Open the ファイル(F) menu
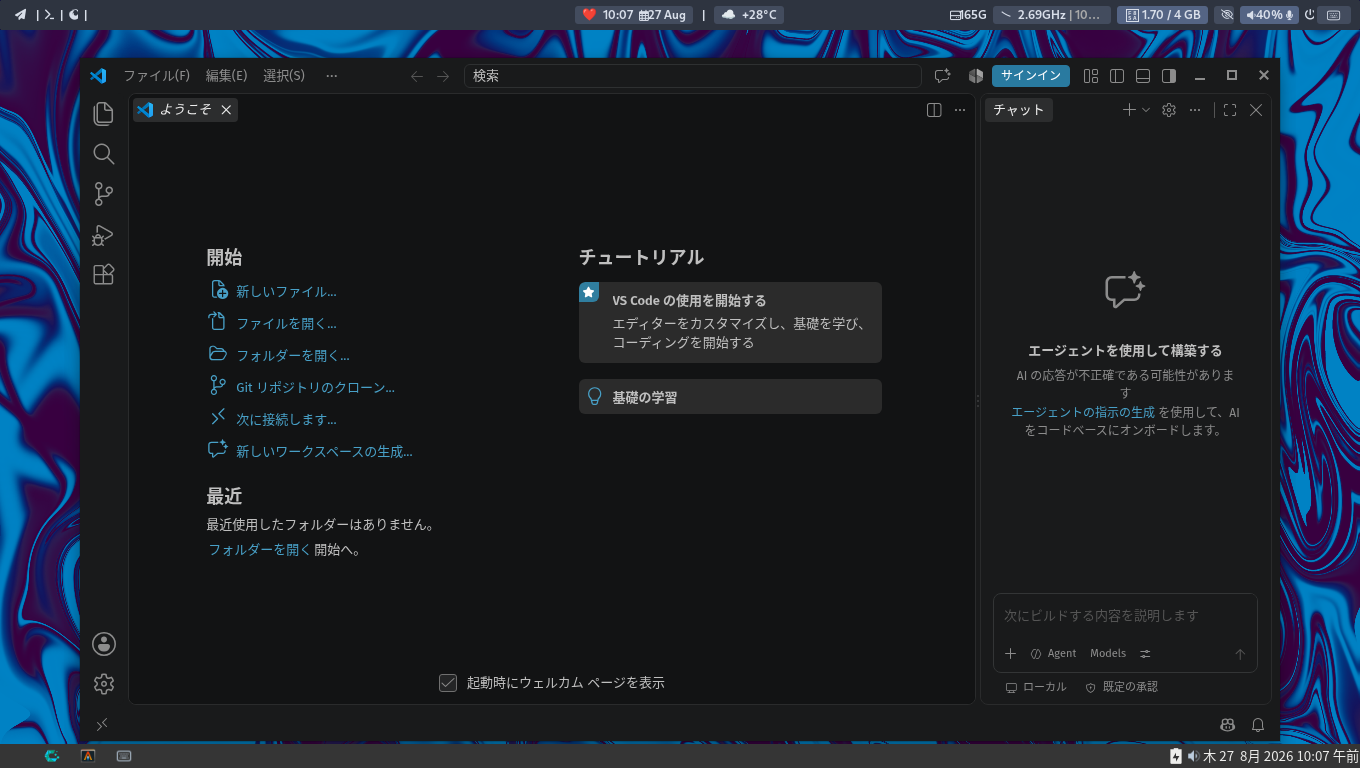Image resolution: width=1360 pixels, height=768 pixels. (x=156, y=76)
